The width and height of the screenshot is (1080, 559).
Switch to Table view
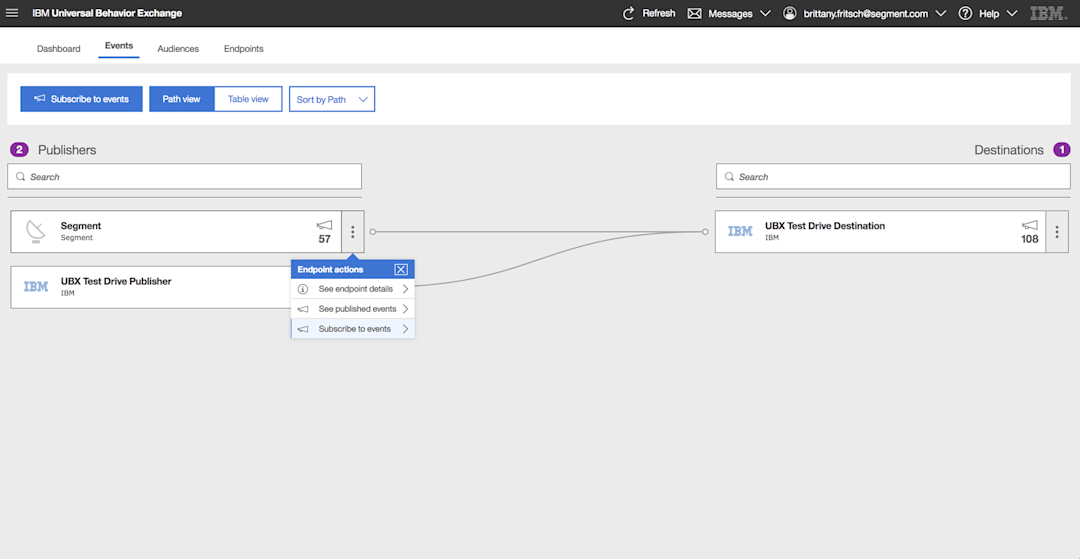(248, 99)
